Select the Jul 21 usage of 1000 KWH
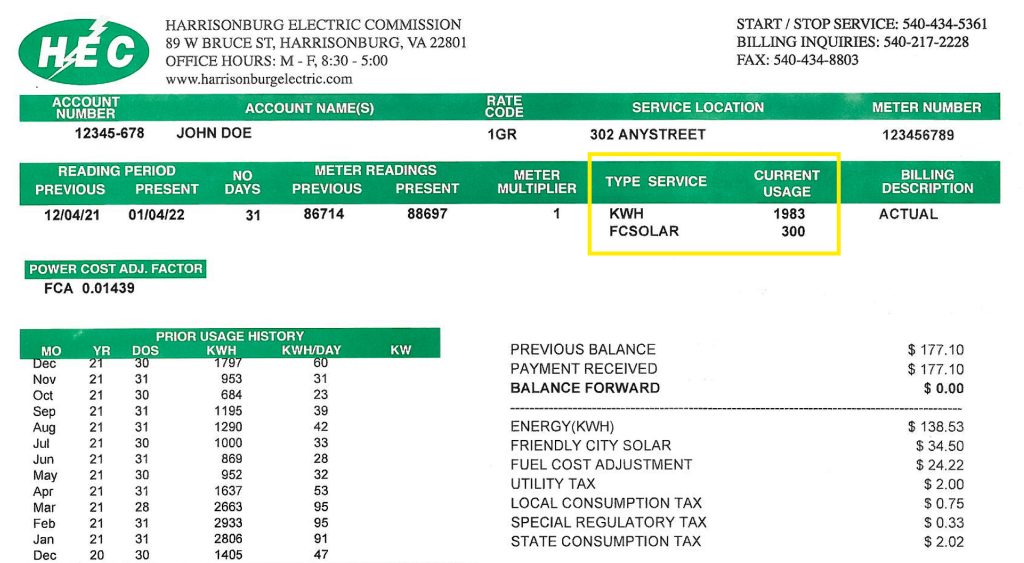This screenshot has height=563, width=1024. [228, 443]
